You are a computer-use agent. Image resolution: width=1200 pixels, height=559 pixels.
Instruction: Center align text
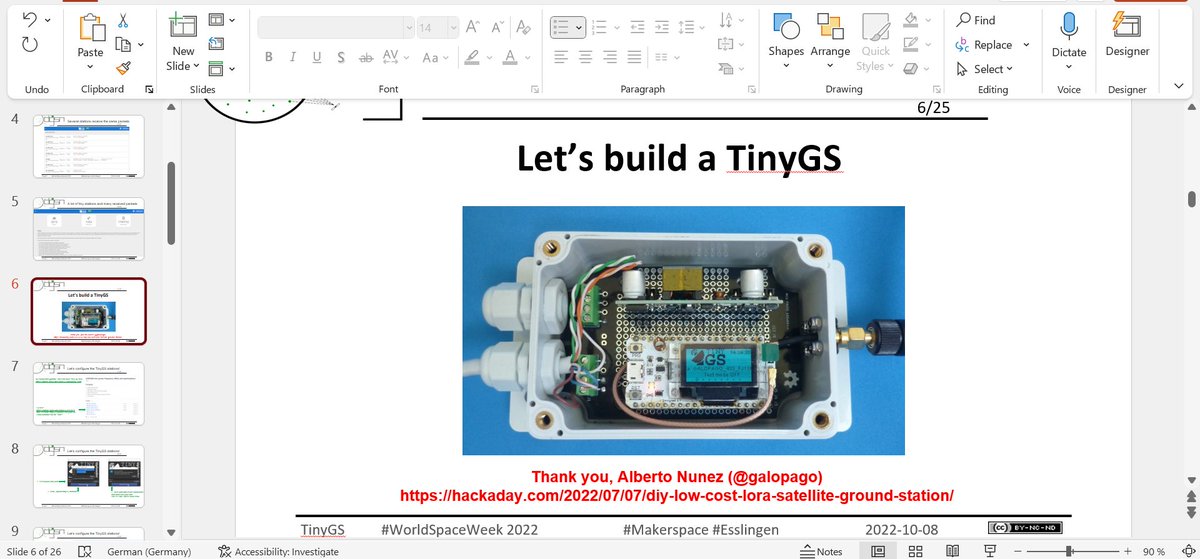coord(585,57)
